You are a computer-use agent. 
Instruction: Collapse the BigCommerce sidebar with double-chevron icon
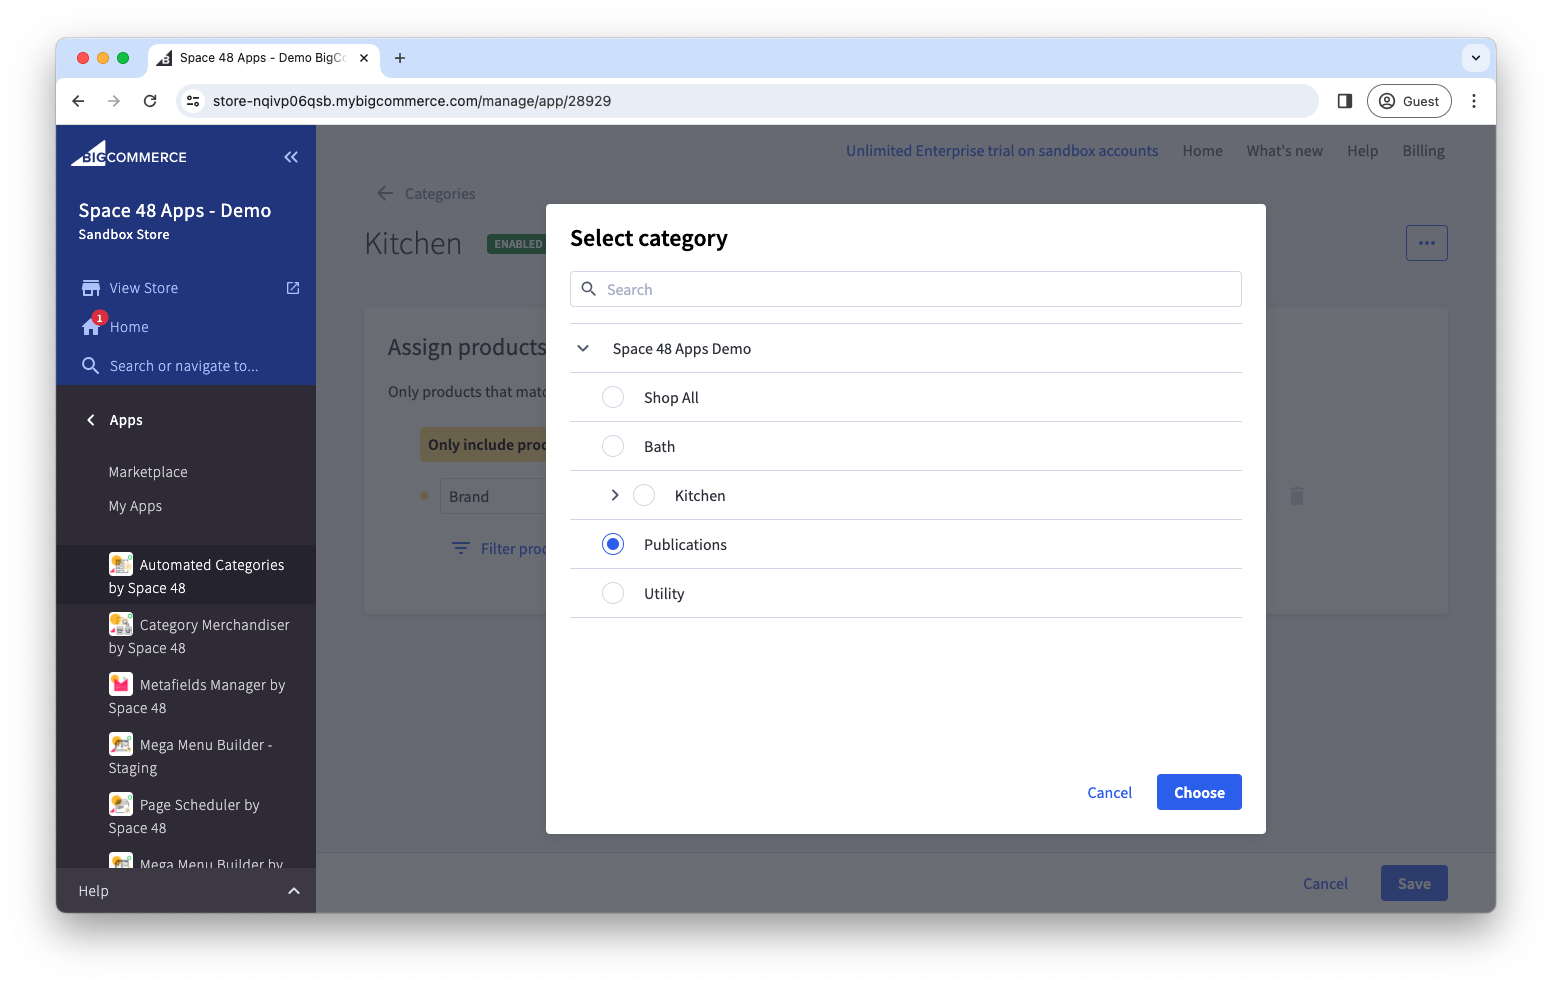click(291, 157)
